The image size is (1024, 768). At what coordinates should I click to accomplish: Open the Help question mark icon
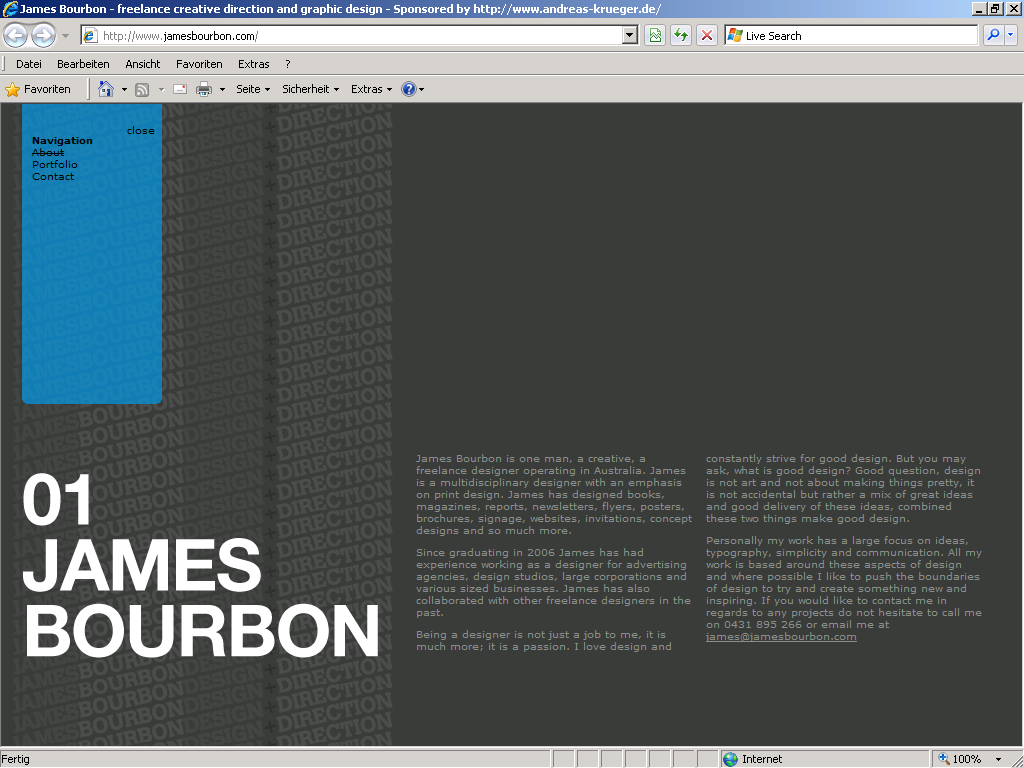click(x=408, y=89)
